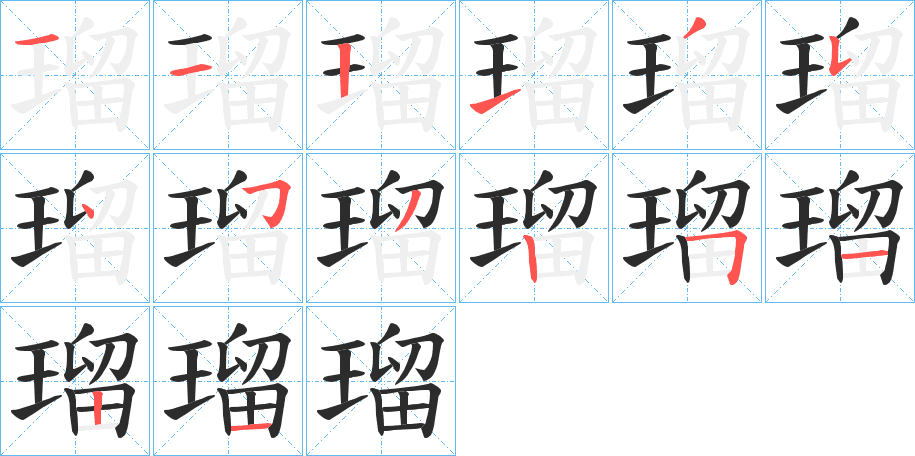The width and height of the screenshot is (915, 456).
Task: Click the stroke 14 panel with red bottom closing stroke
Action: click(x=228, y=381)
